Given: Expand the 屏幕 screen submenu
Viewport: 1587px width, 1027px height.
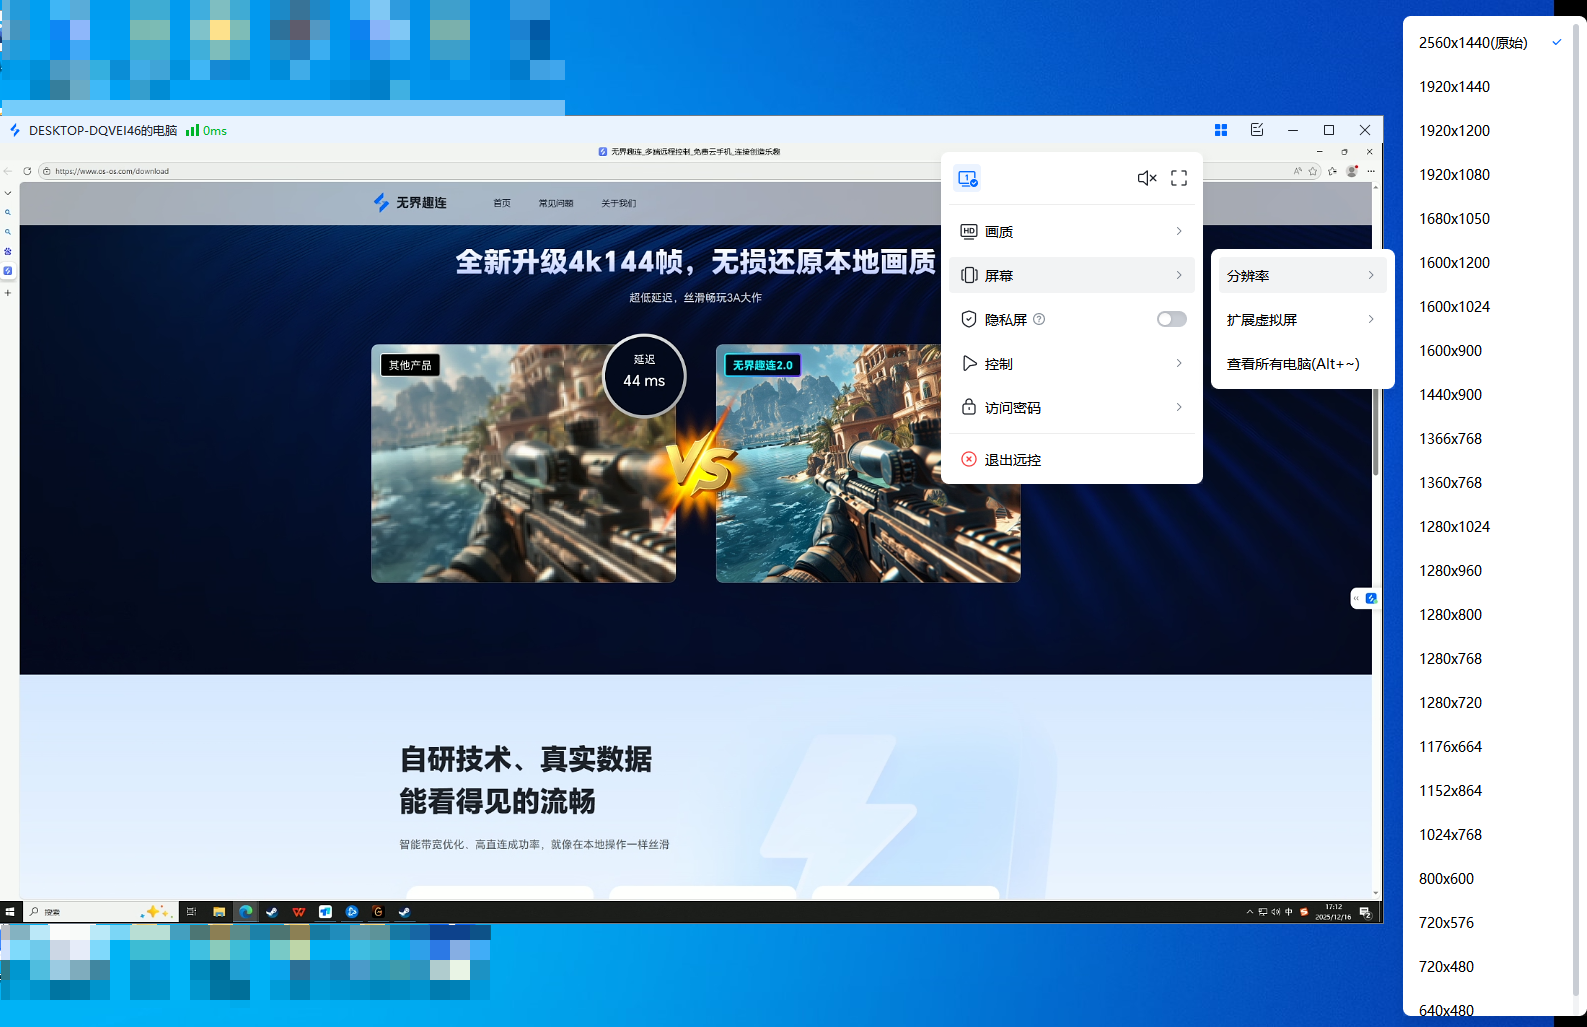Looking at the screenshot, I should tap(1072, 275).
